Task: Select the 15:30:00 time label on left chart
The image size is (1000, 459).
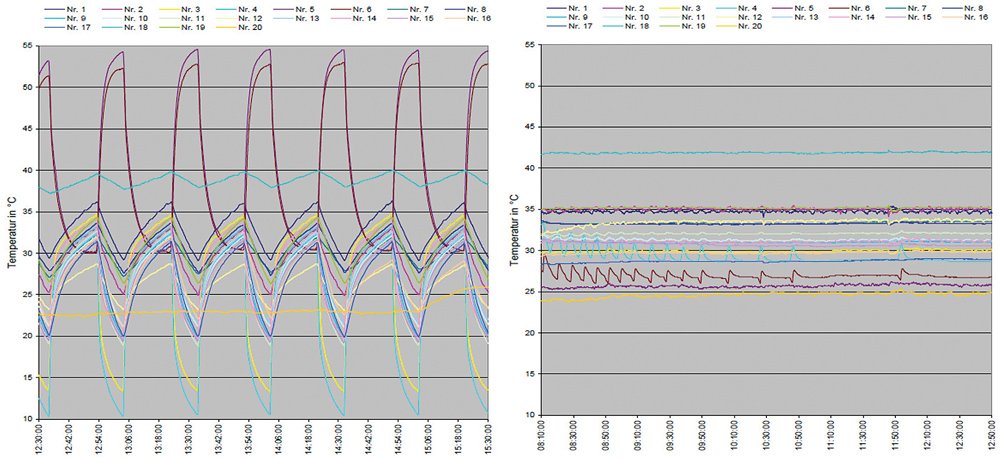Action: point(486,438)
